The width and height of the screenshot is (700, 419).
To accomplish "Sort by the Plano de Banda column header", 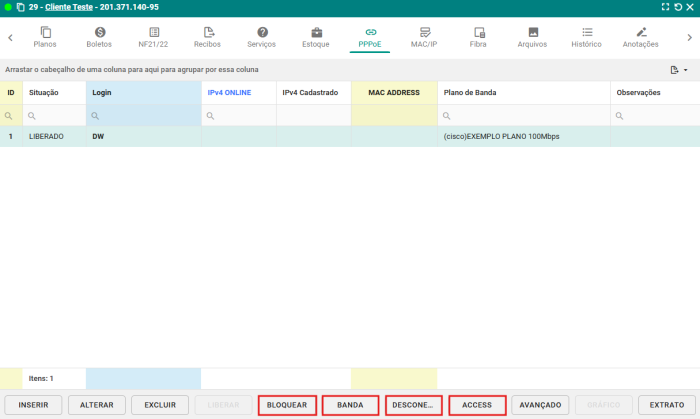I will [470, 93].
